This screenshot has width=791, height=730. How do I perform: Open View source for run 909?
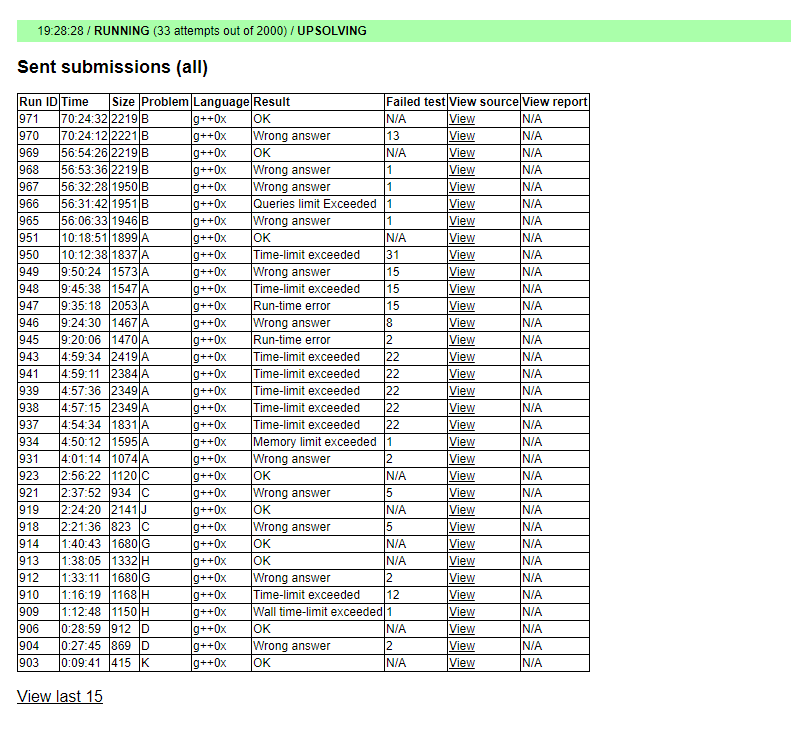462,612
